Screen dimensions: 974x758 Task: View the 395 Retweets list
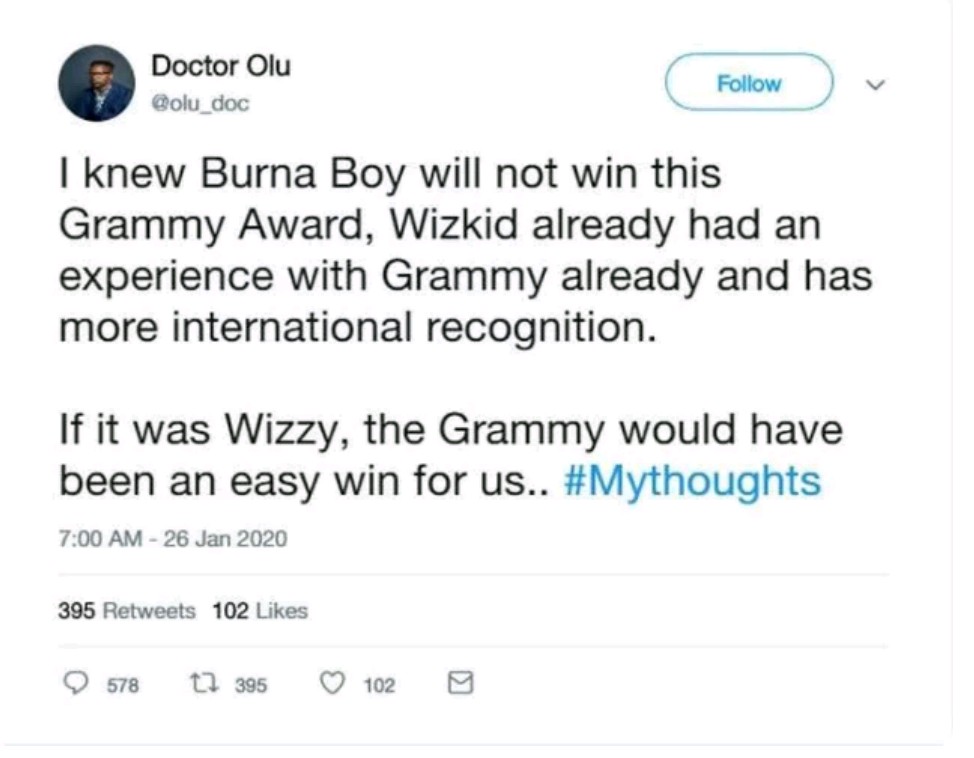point(127,611)
